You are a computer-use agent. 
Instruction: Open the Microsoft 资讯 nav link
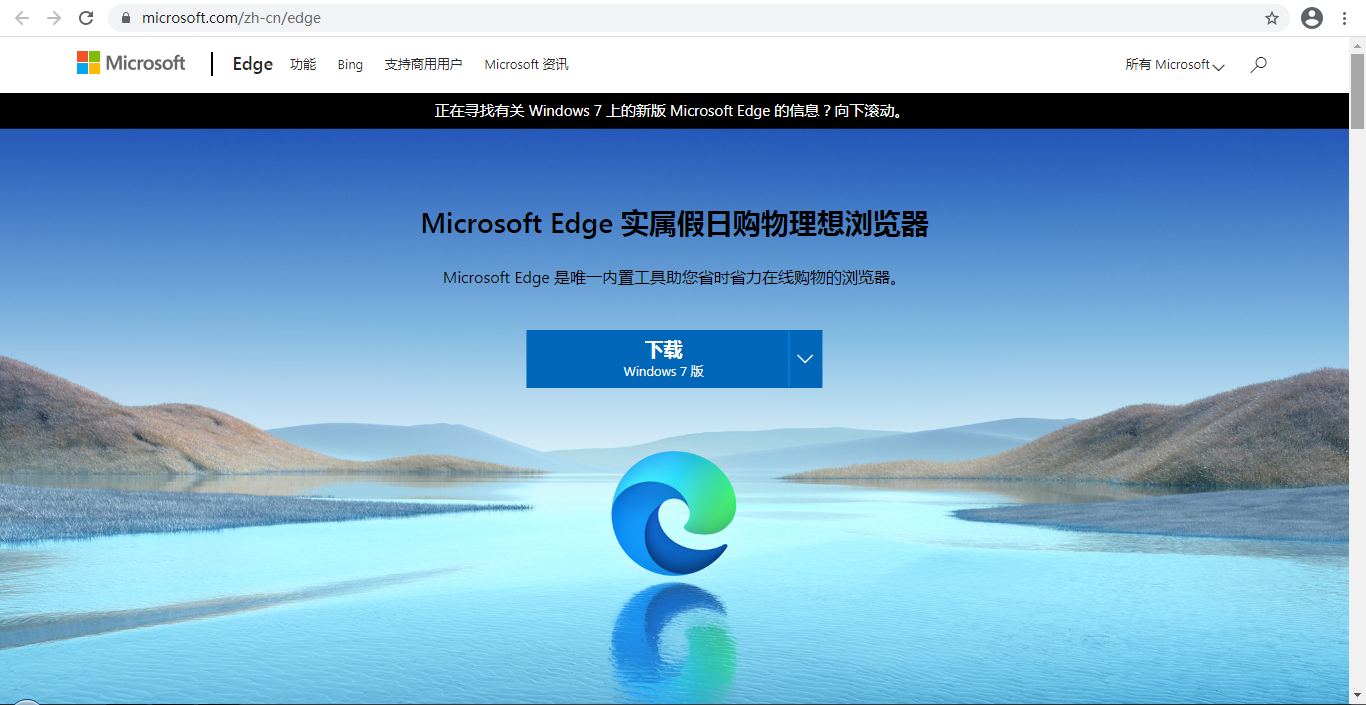526,64
